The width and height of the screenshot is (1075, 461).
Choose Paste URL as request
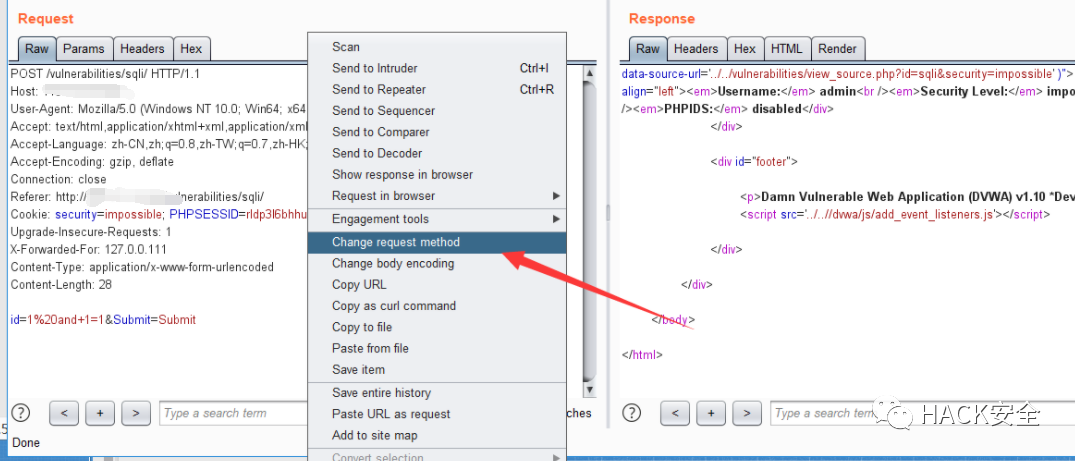[437, 414]
